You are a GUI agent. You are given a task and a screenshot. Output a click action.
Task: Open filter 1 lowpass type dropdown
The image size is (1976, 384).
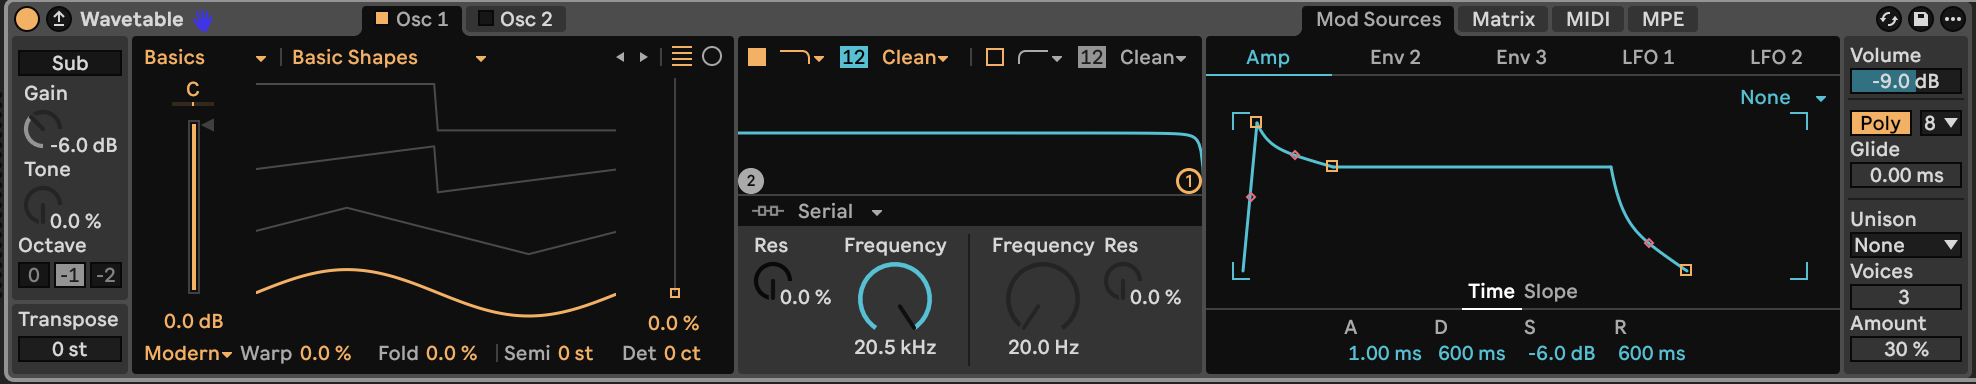coord(801,58)
